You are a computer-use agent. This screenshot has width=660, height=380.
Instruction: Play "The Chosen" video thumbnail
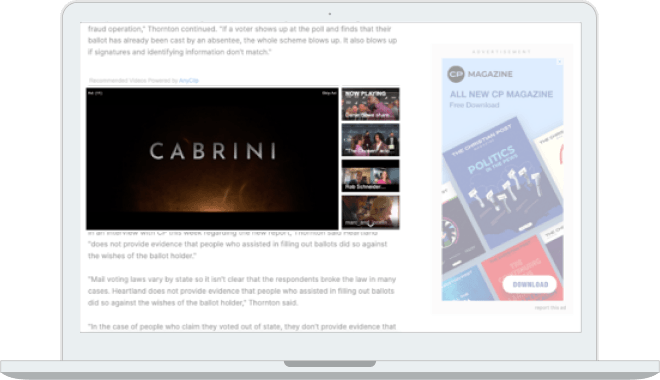pyautogui.click(x=370, y=140)
